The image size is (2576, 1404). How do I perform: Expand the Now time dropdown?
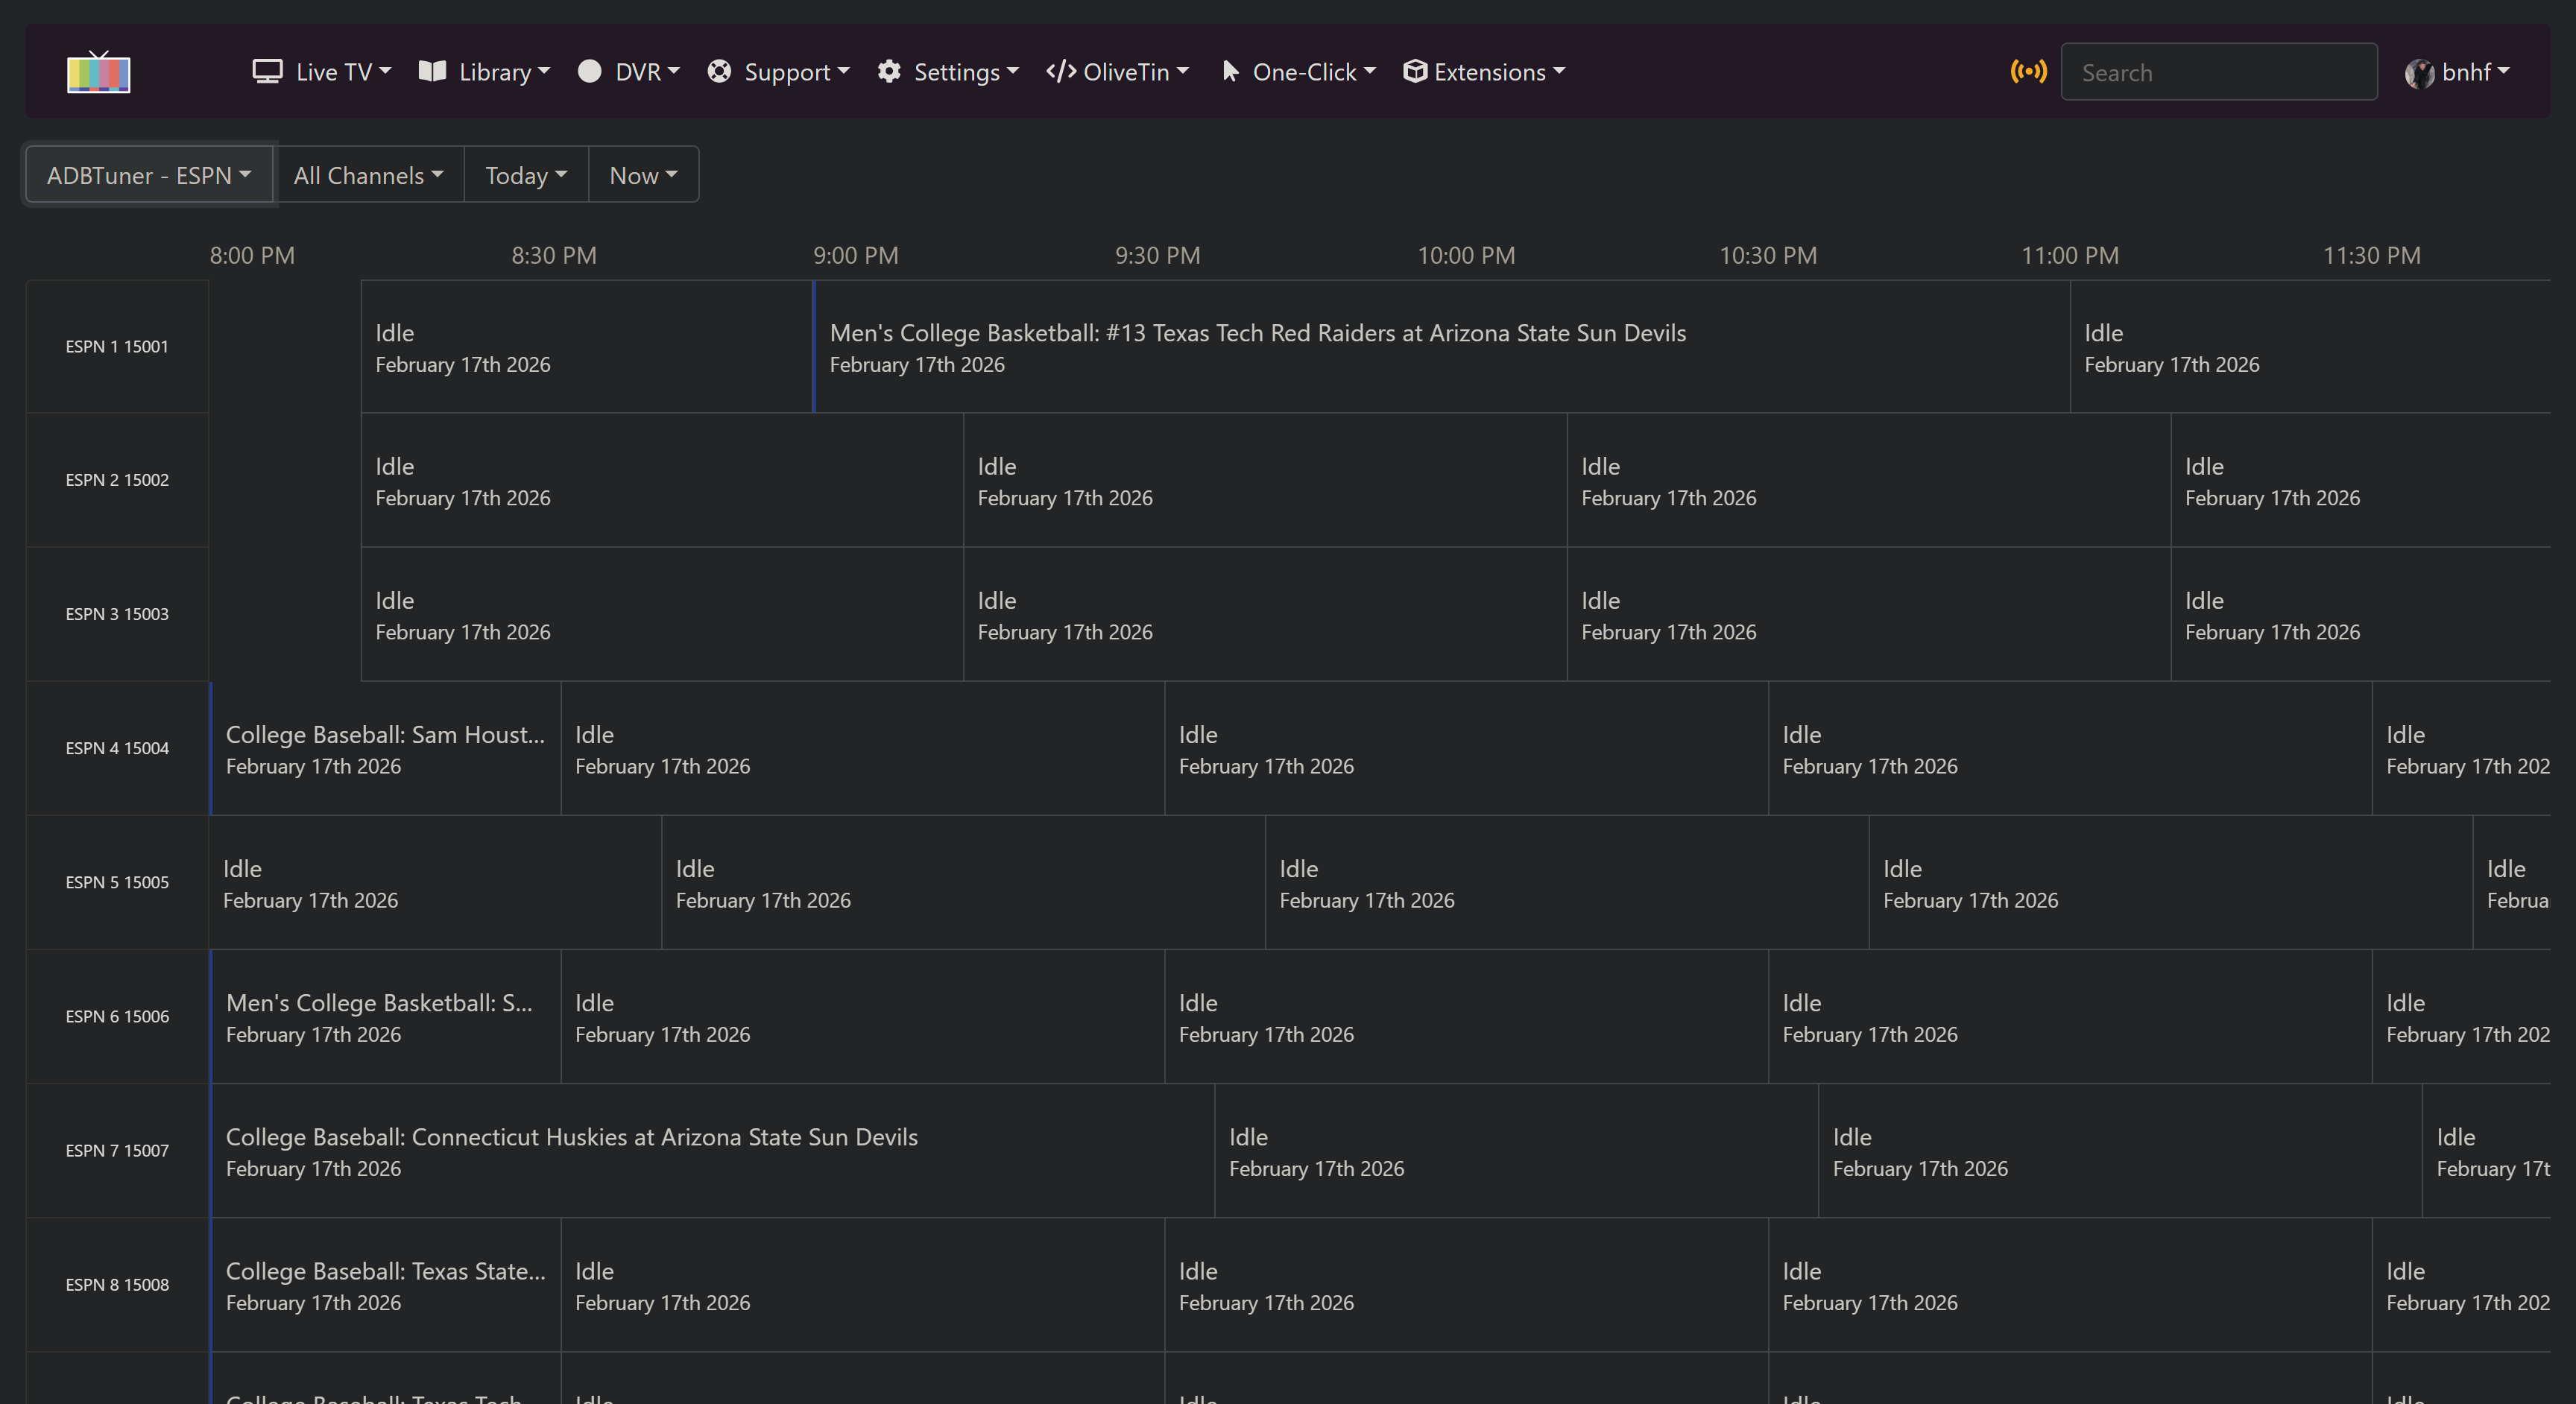pyautogui.click(x=643, y=175)
